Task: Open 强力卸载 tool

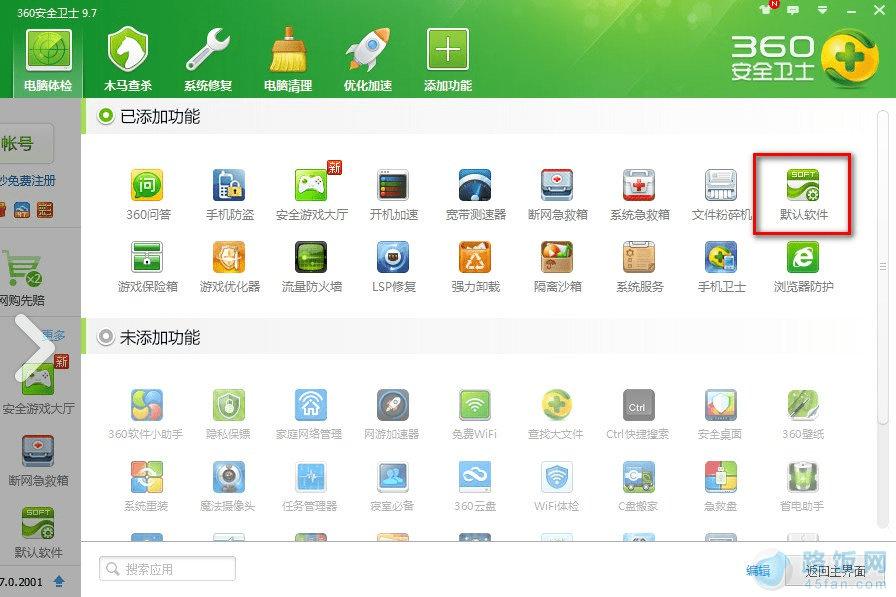Action: point(475,267)
